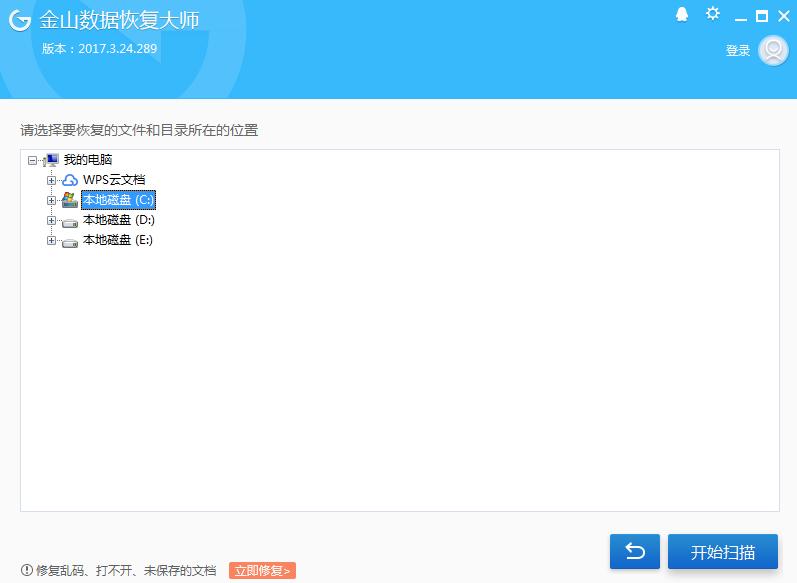Expand 本地磁盘 (D:) node

pos(51,220)
